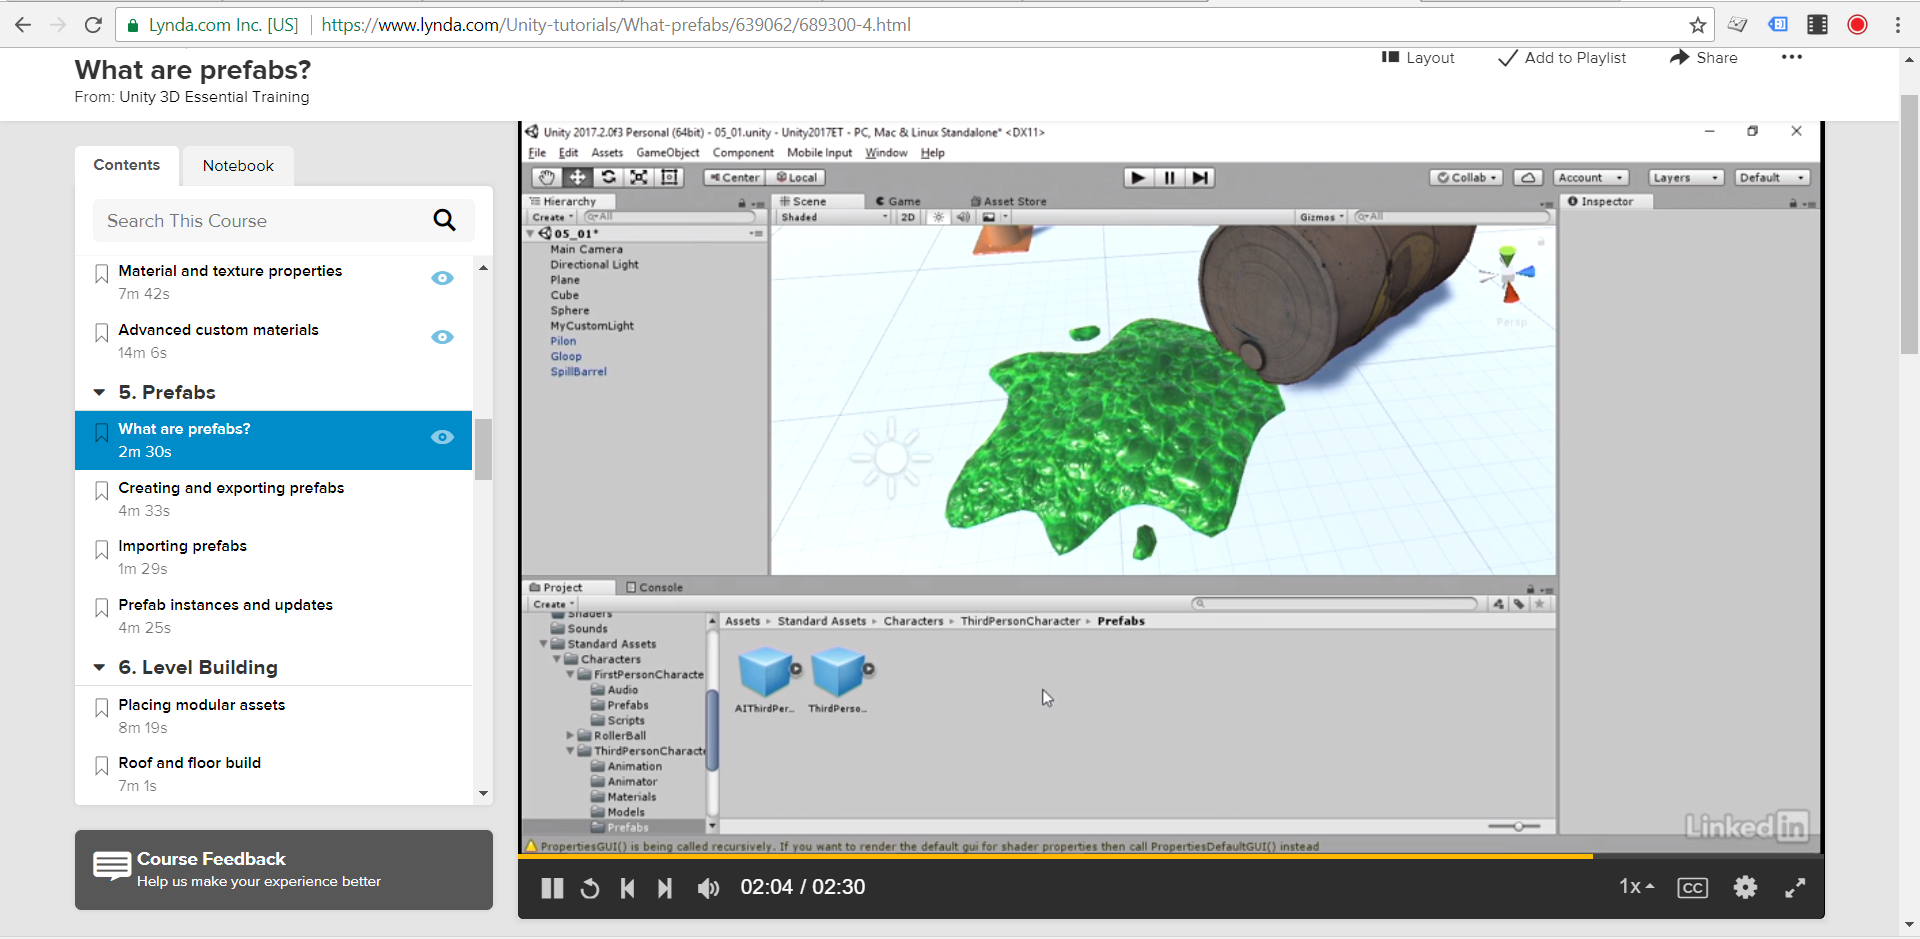Open the Unity Account dropdown
1920x939 pixels.
tap(1591, 177)
